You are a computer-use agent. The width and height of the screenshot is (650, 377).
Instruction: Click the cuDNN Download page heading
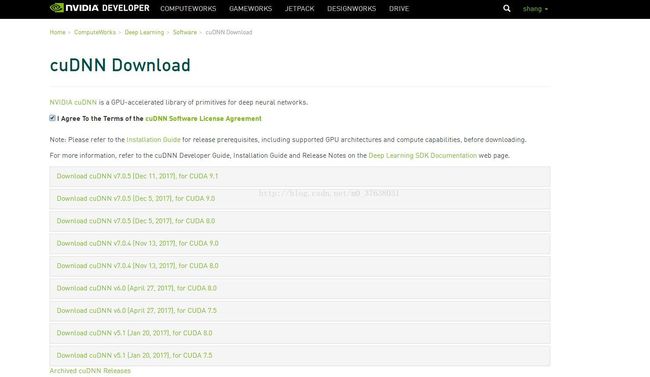point(120,66)
